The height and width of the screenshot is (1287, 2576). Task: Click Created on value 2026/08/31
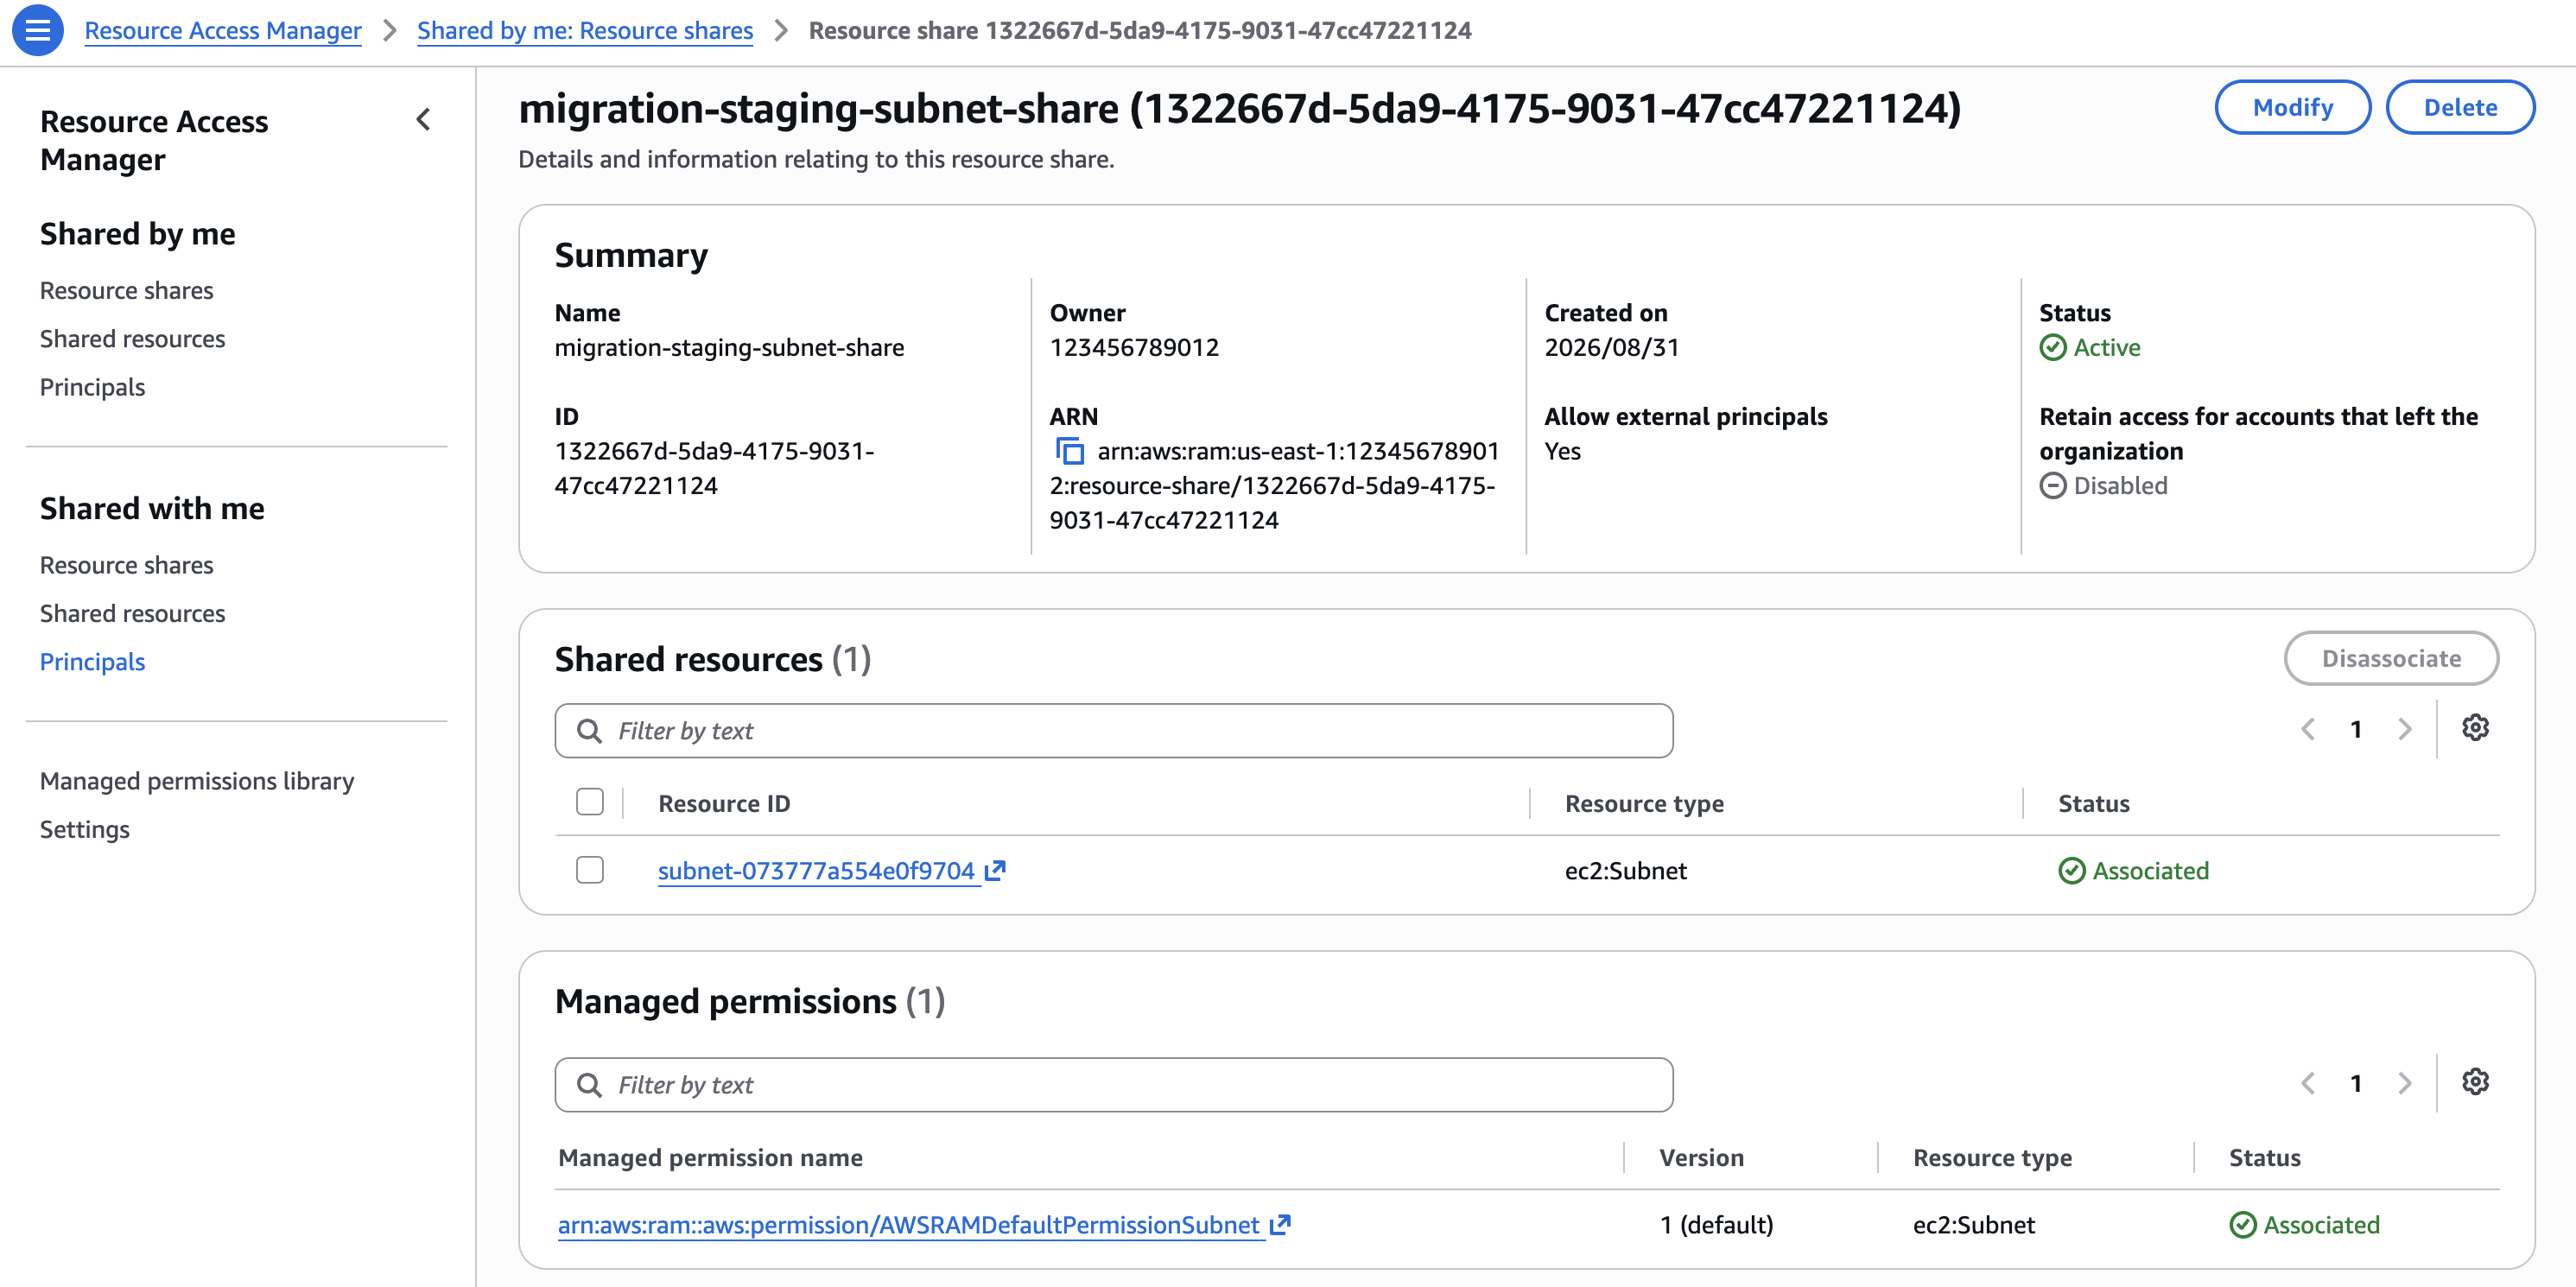(x=1611, y=348)
